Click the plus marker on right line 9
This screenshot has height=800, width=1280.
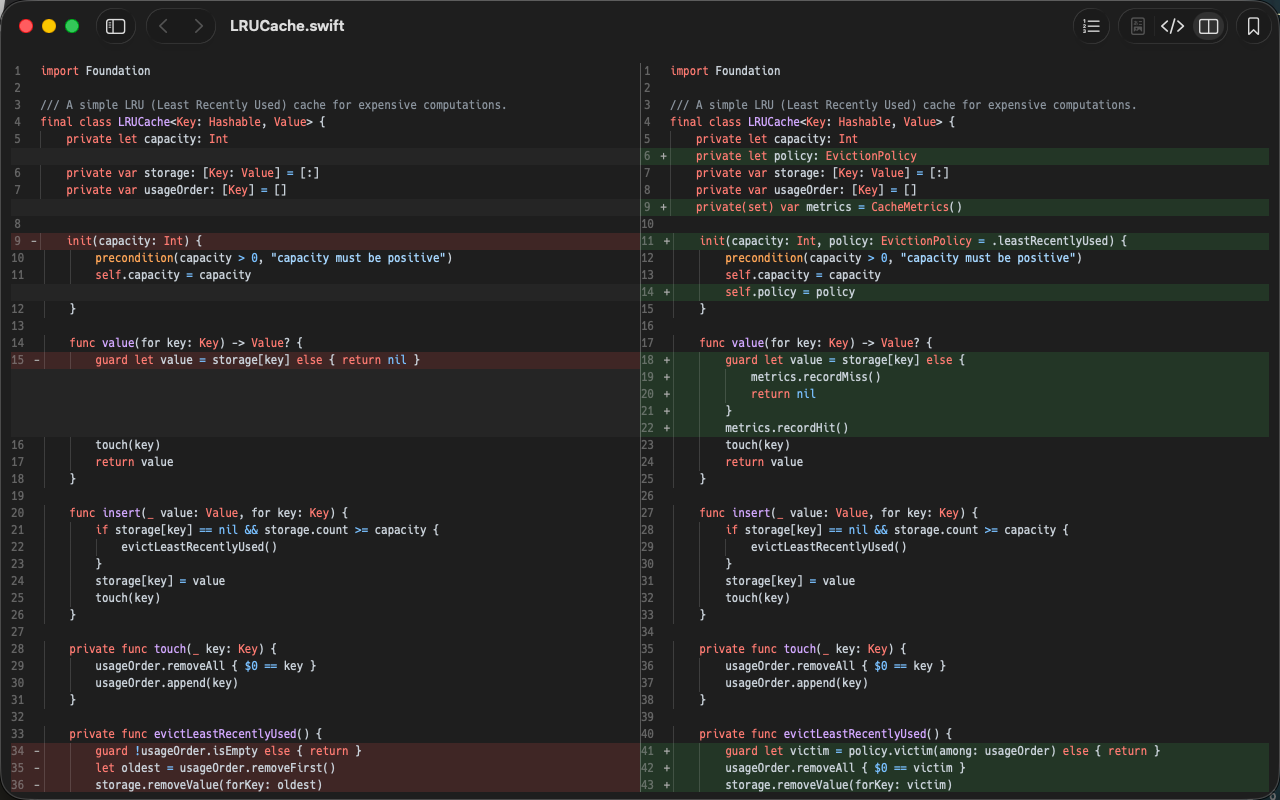click(664, 207)
